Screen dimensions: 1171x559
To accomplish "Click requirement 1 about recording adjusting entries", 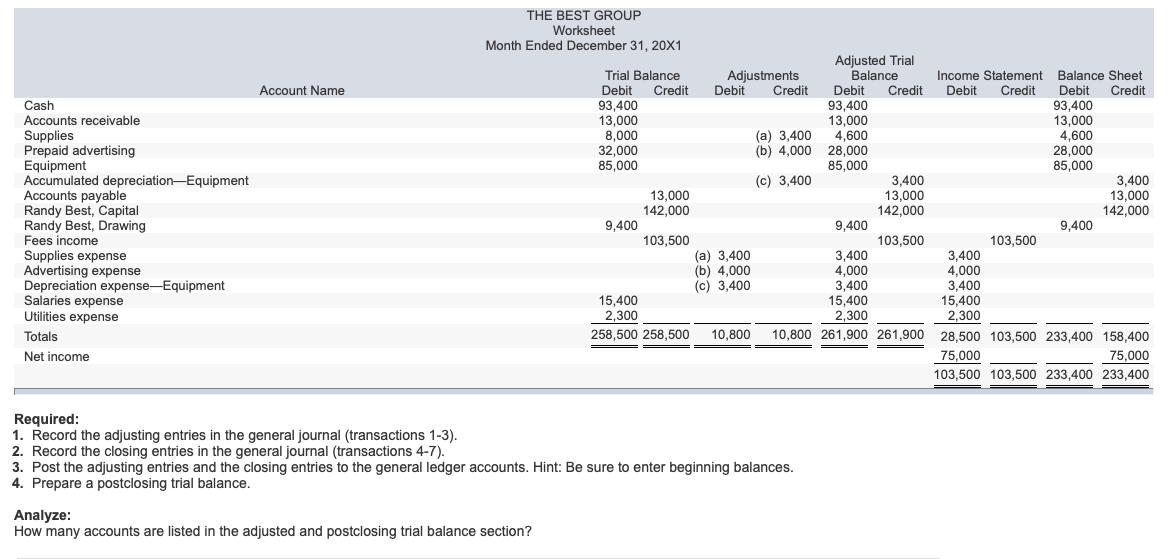I will point(235,435).
